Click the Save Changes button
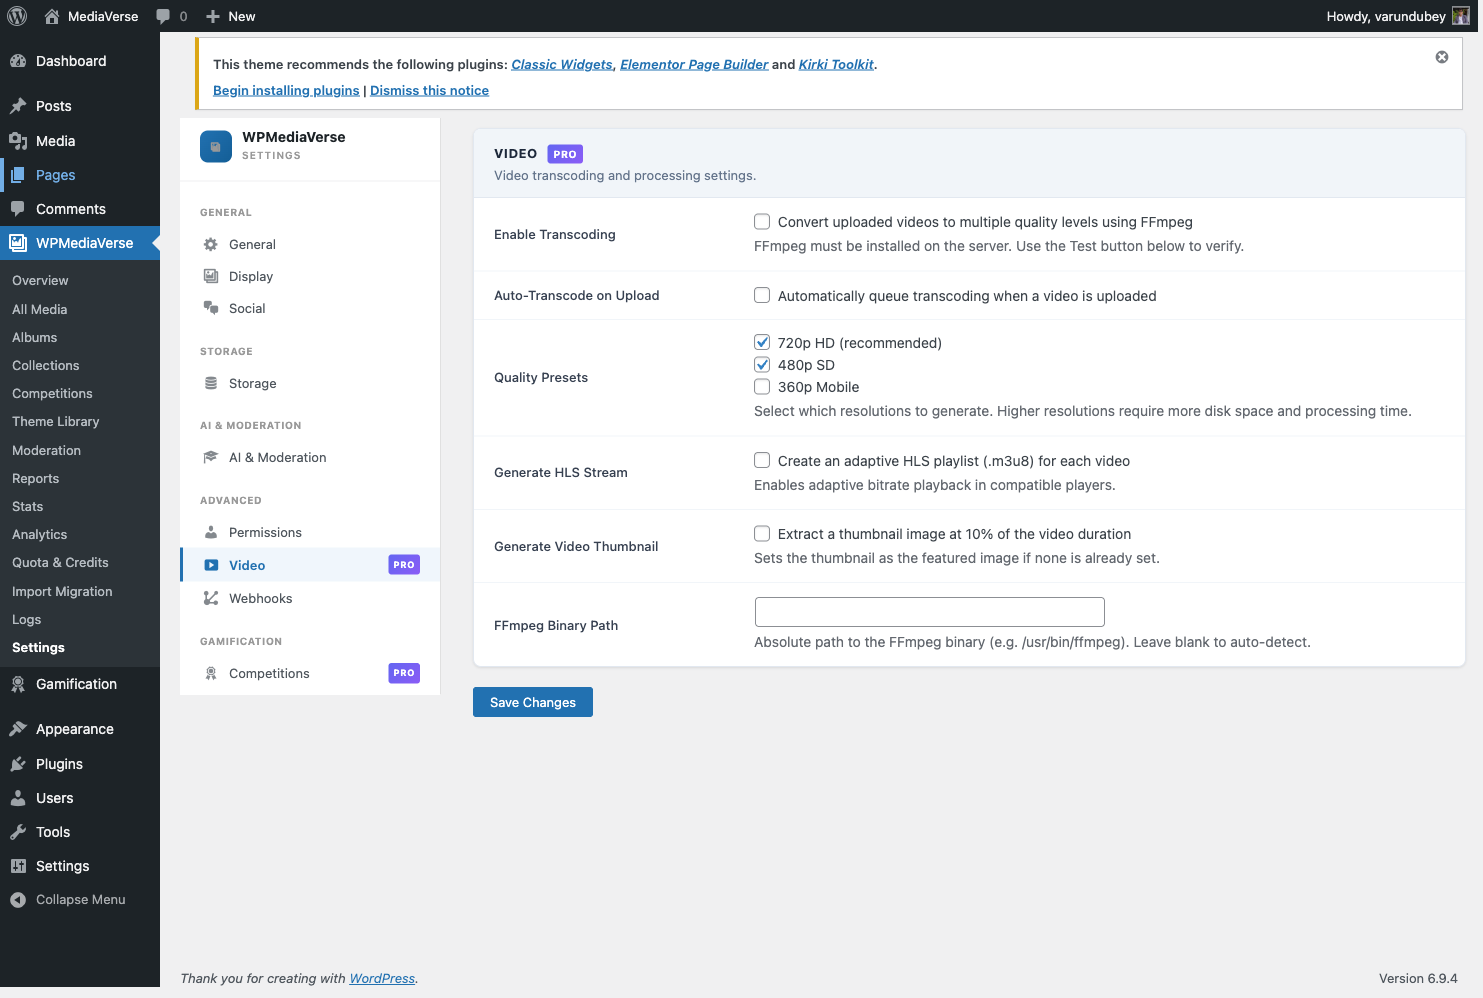This screenshot has height=998, width=1483. [x=532, y=701]
